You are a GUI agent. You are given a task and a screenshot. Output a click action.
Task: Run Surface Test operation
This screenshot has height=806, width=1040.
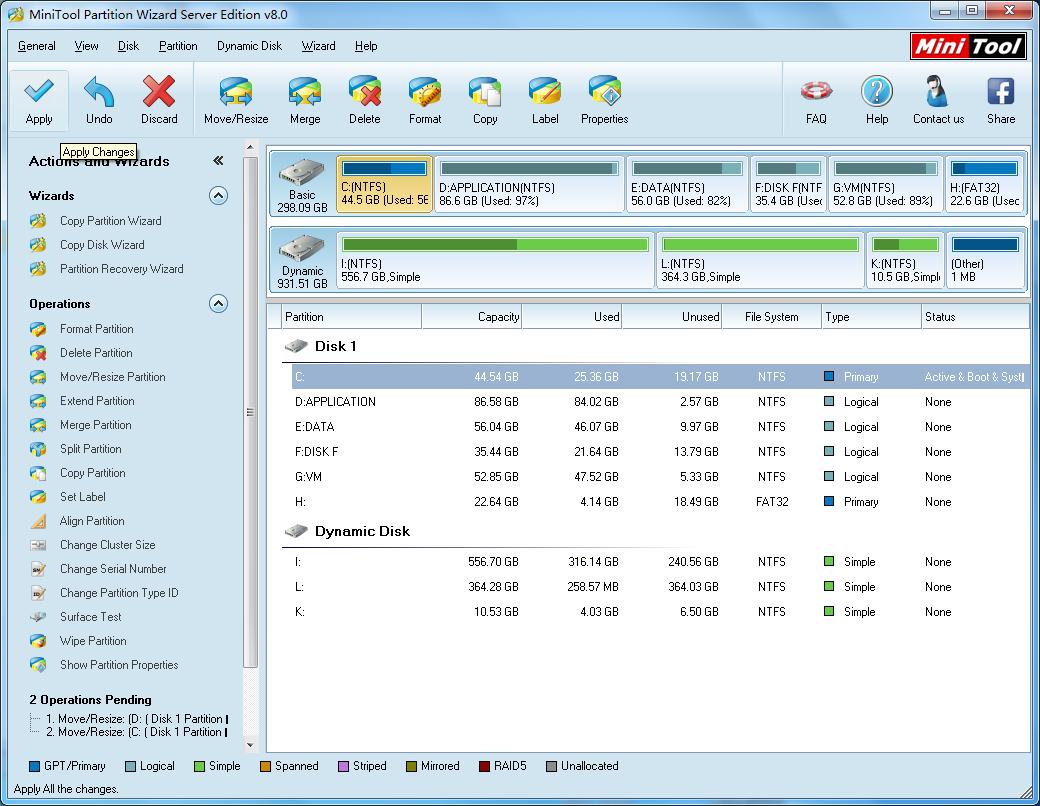pyautogui.click(x=90, y=616)
